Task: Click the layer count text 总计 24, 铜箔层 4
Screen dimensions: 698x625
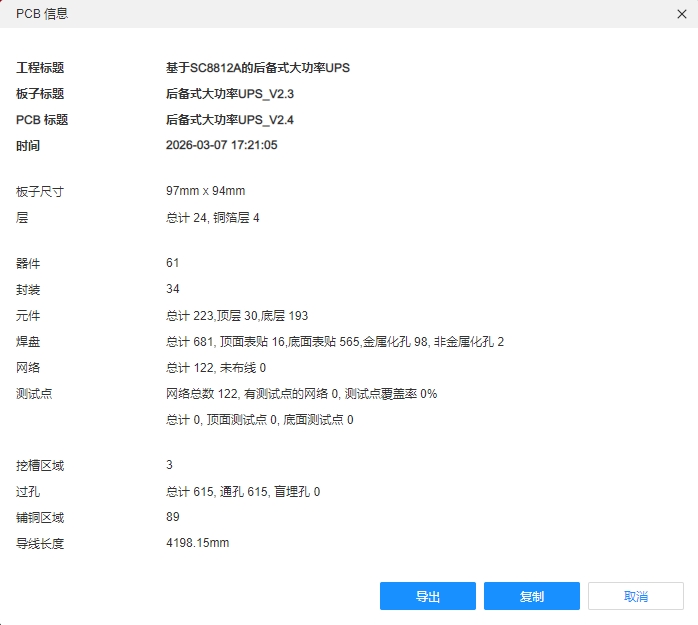Action: [212, 217]
